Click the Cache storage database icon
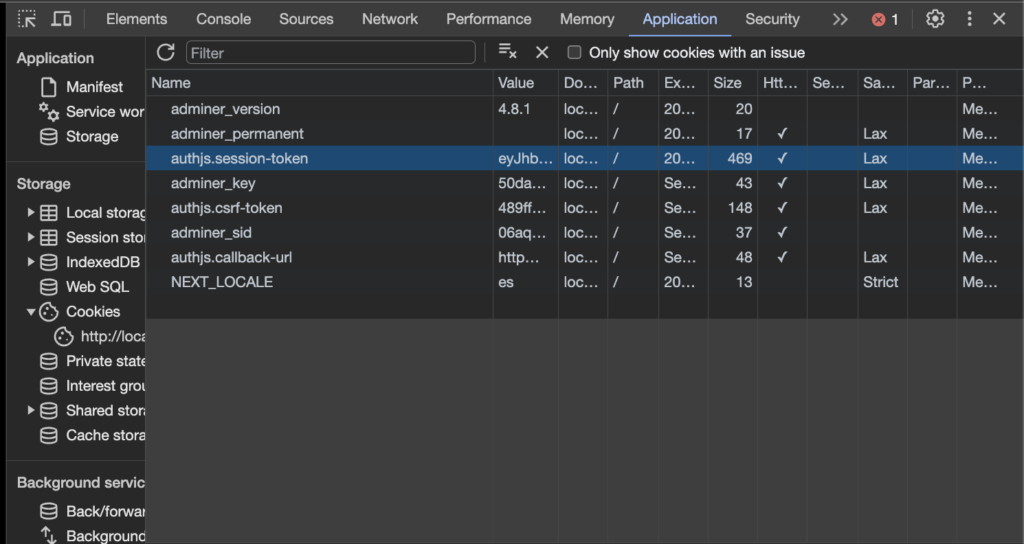The width and height of the screenshot is (1024, 544). pos(49,436)
